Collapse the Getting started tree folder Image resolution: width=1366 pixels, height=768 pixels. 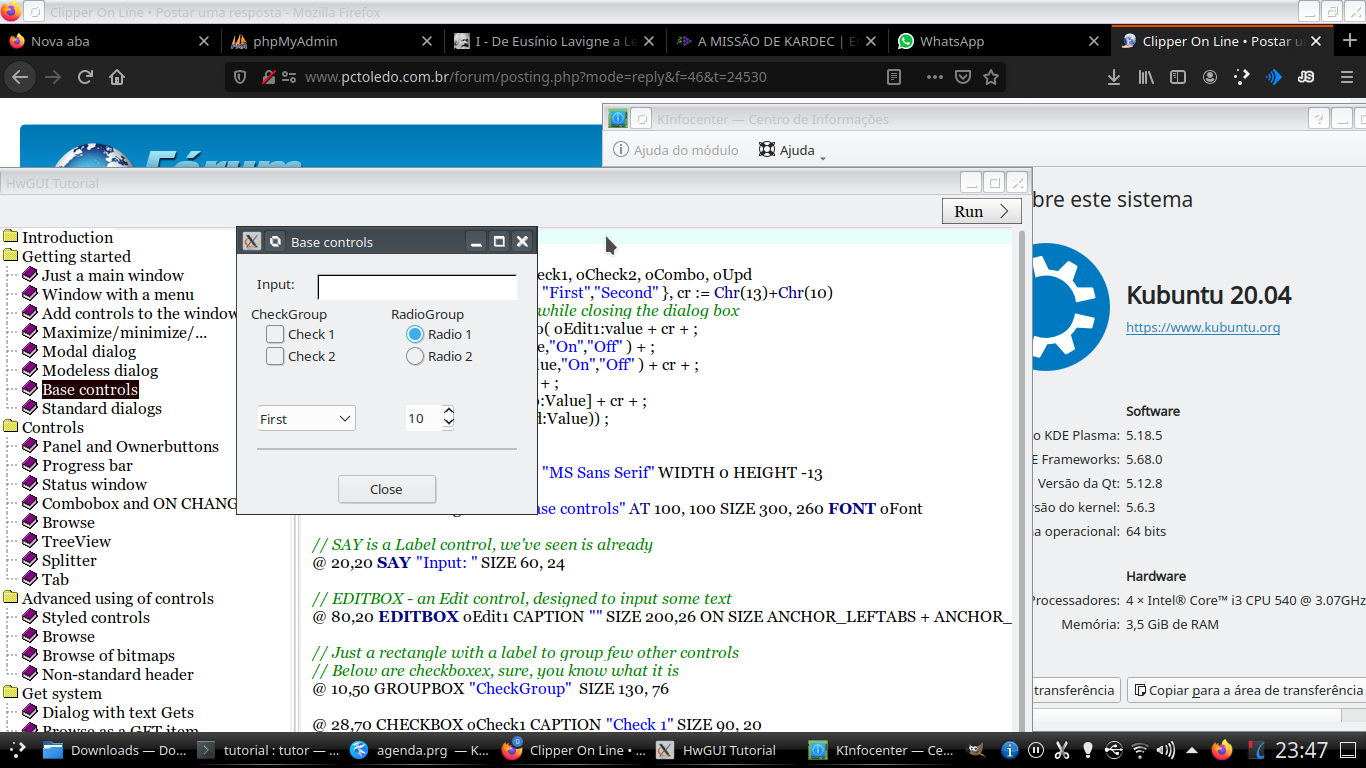click(11, 257)
